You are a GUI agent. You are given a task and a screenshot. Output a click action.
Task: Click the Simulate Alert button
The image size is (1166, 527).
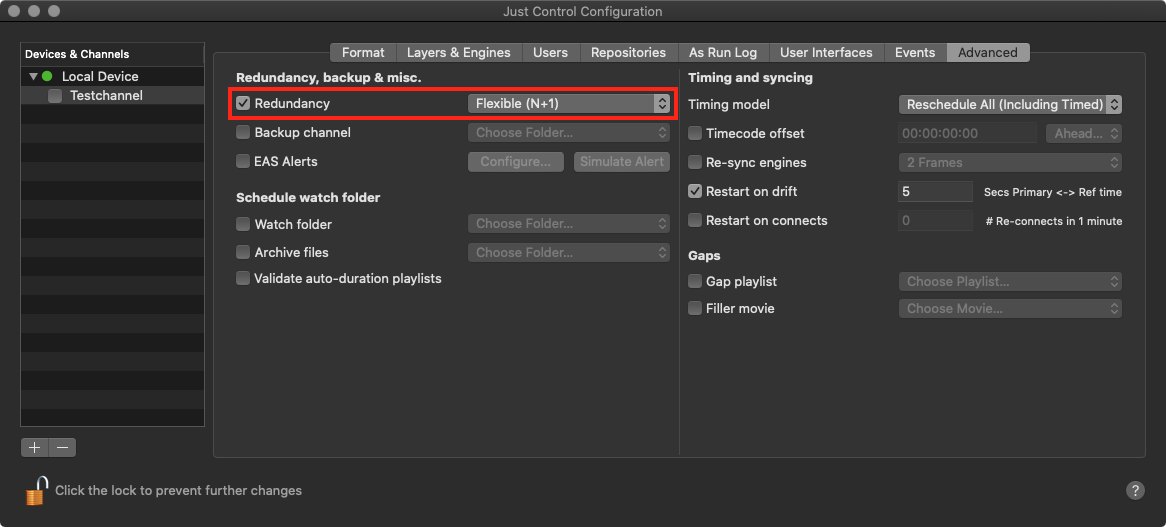pos(622,162)
